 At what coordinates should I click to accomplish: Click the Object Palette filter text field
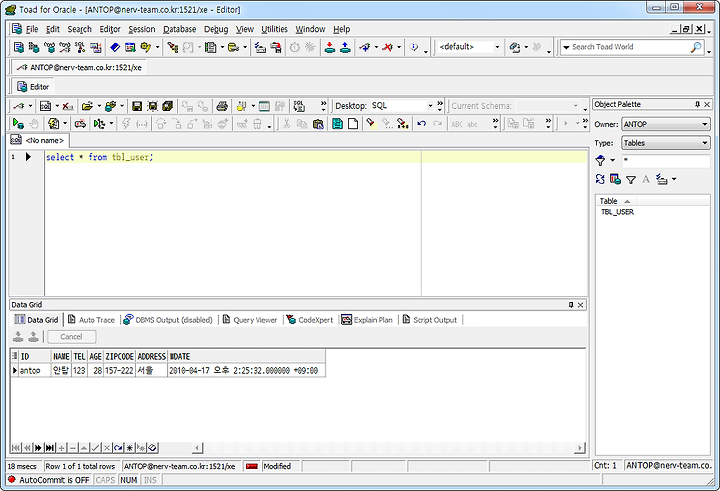pyautogui.click(x=665, y=160)
